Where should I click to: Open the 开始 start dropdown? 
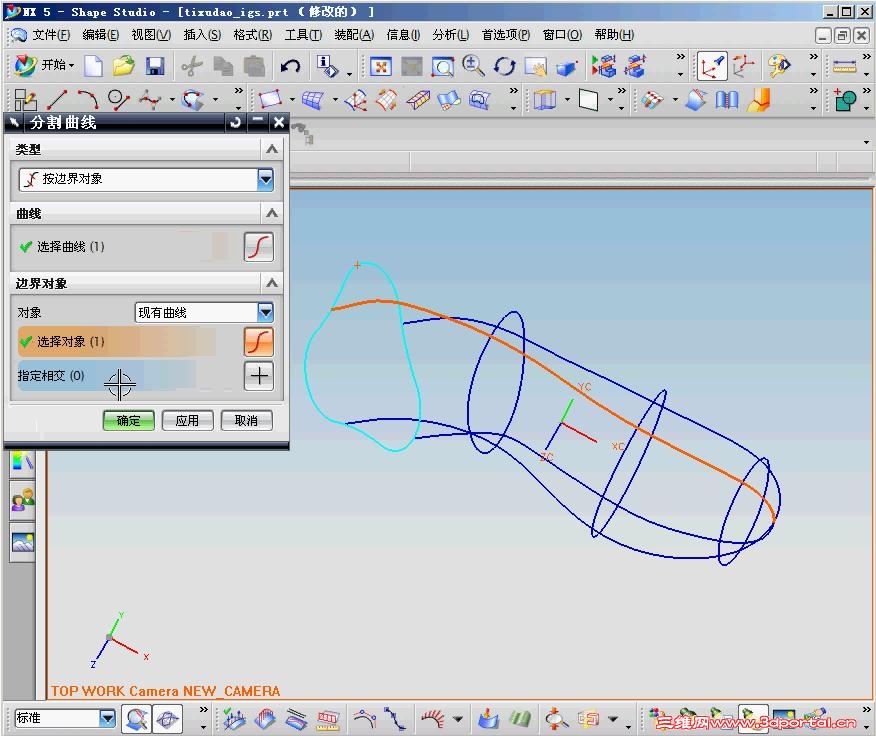click(x=45, y=65)
